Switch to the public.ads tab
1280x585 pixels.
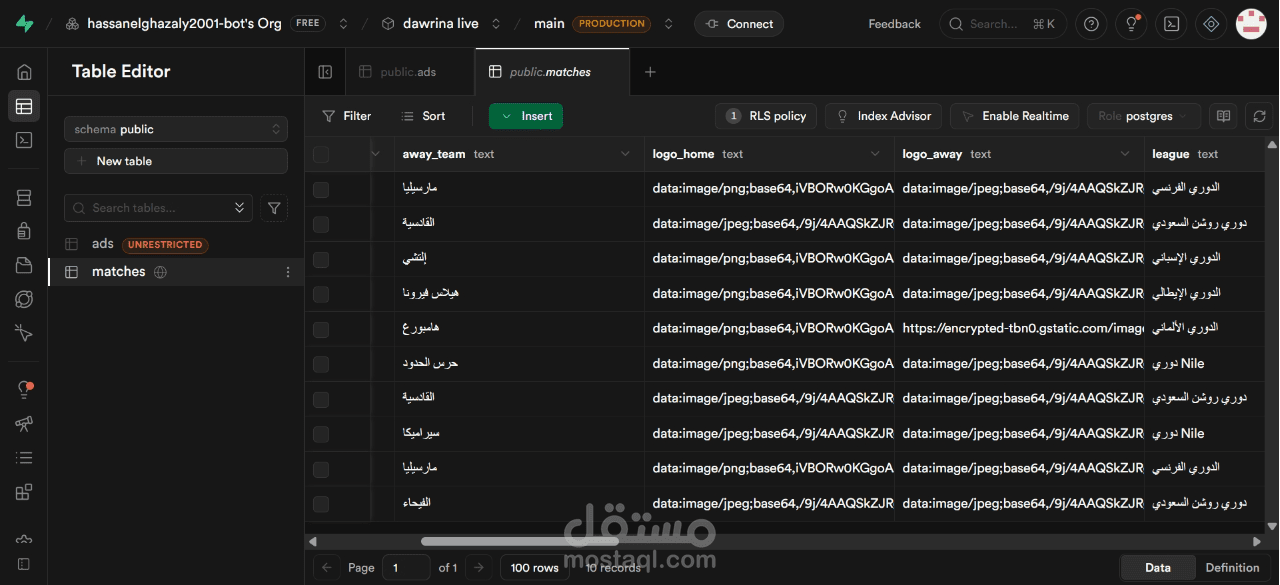[409, 71]
